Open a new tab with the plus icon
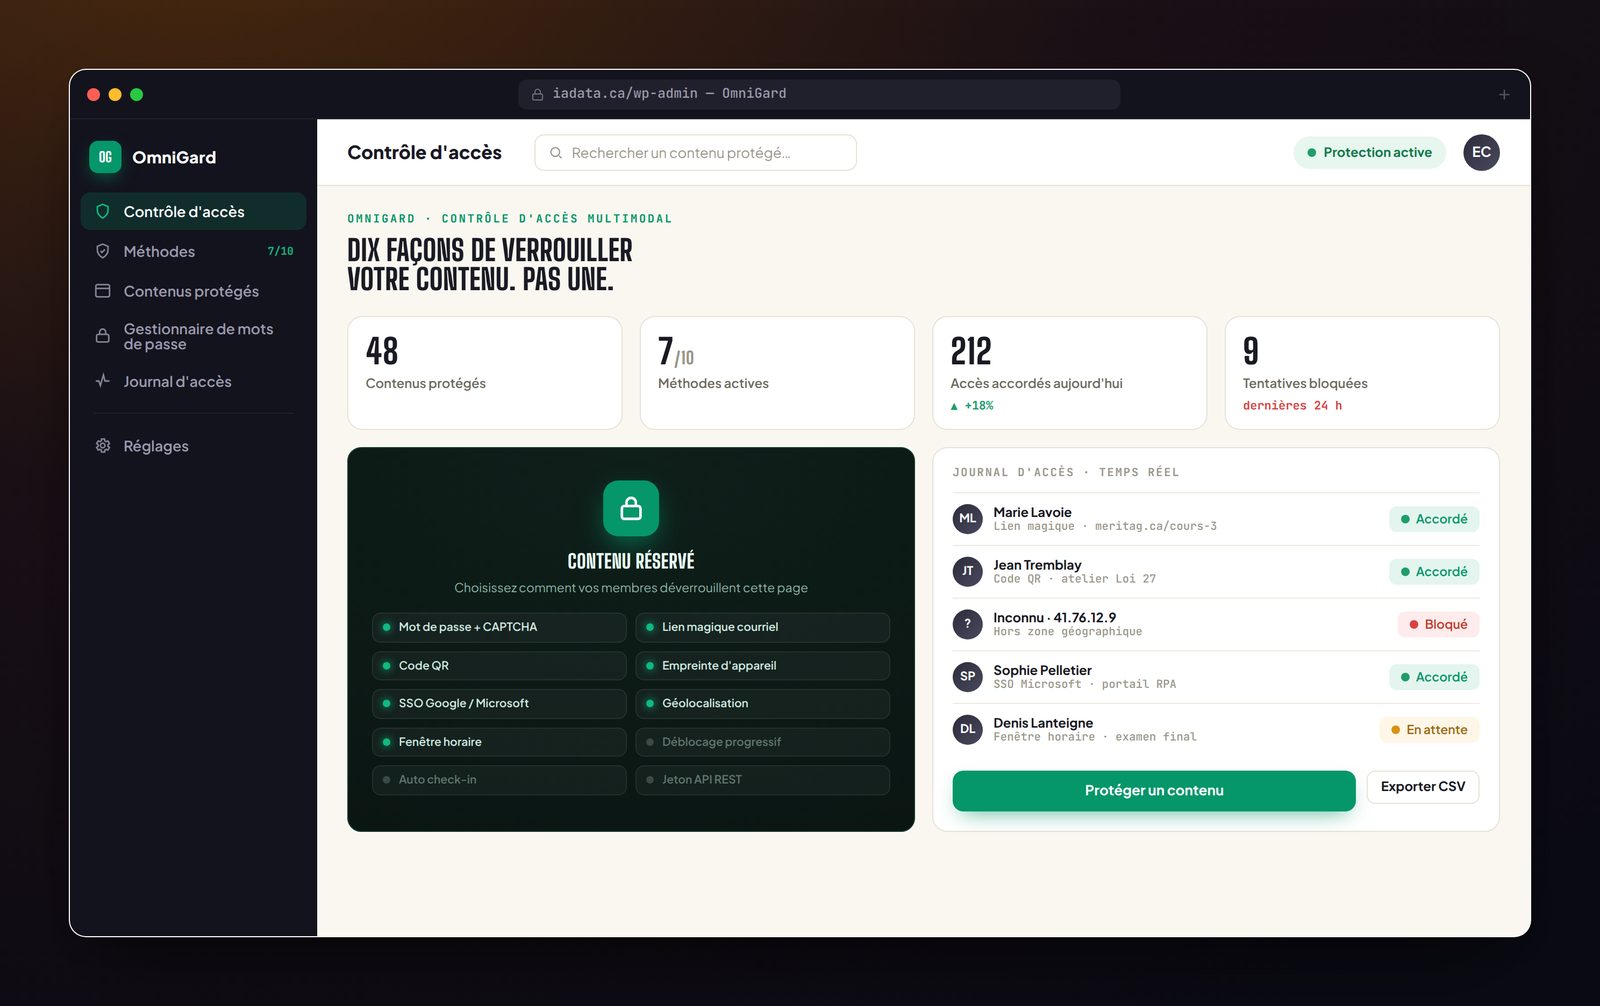This screenshot has height=1006, width=1600. (1504, 94)
